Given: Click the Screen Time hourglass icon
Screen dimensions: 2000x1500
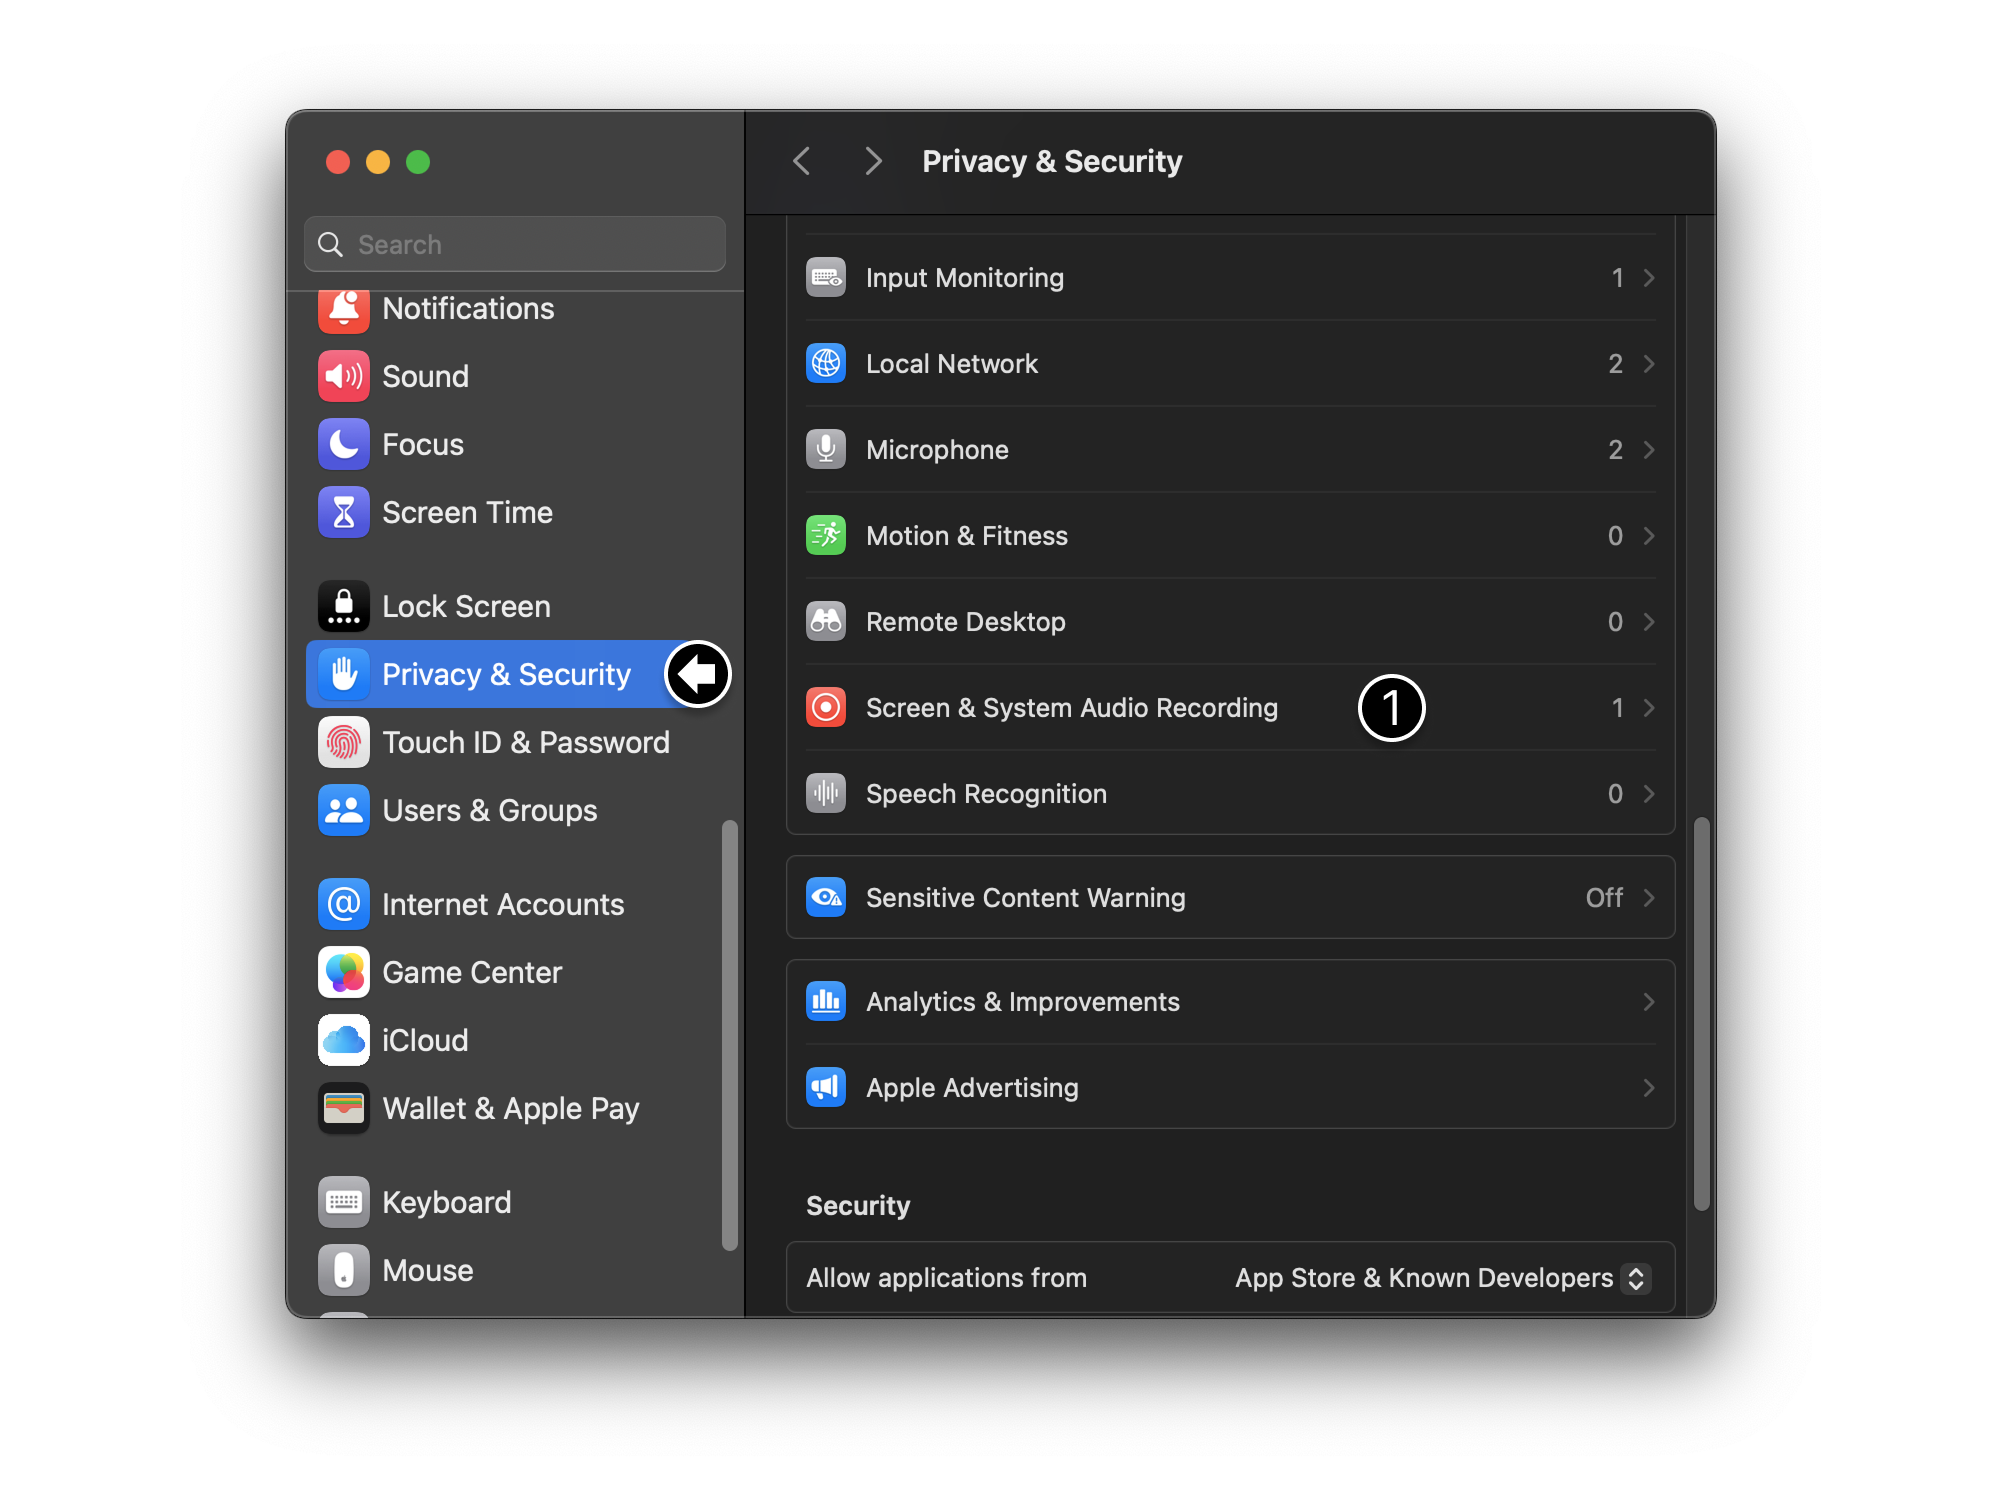Looking at the screenshot, I should [343, 512].
